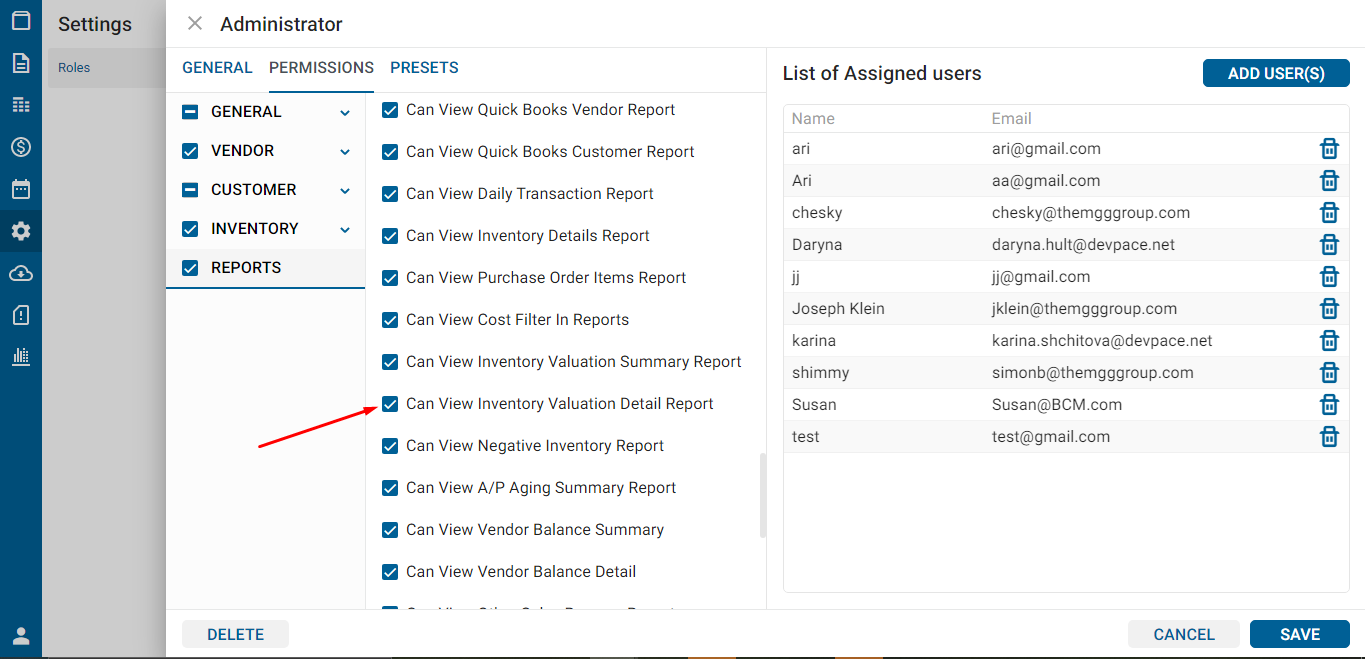
Task: Click the settings gear icon in sidebar
Action: point(21,231)
